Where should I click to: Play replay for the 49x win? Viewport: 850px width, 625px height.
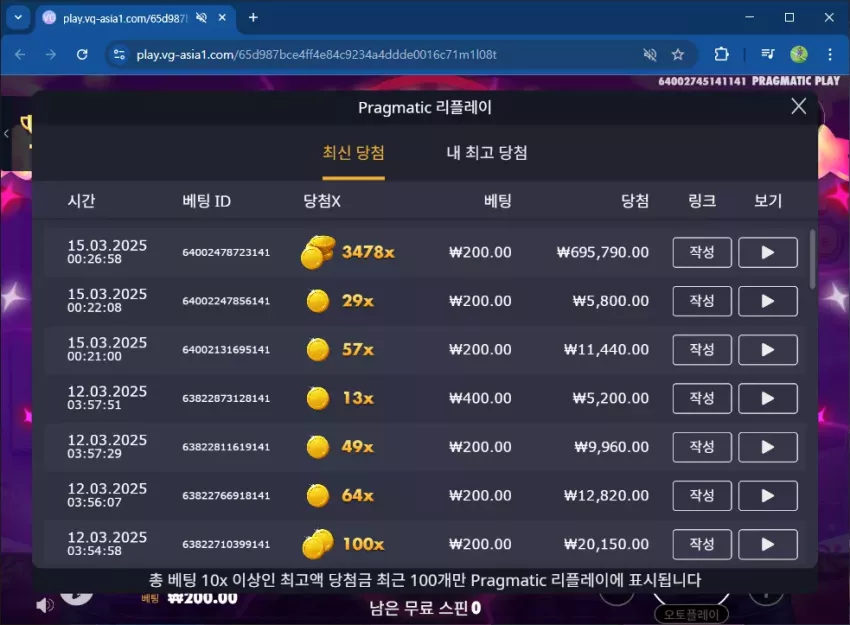point(768,447)
